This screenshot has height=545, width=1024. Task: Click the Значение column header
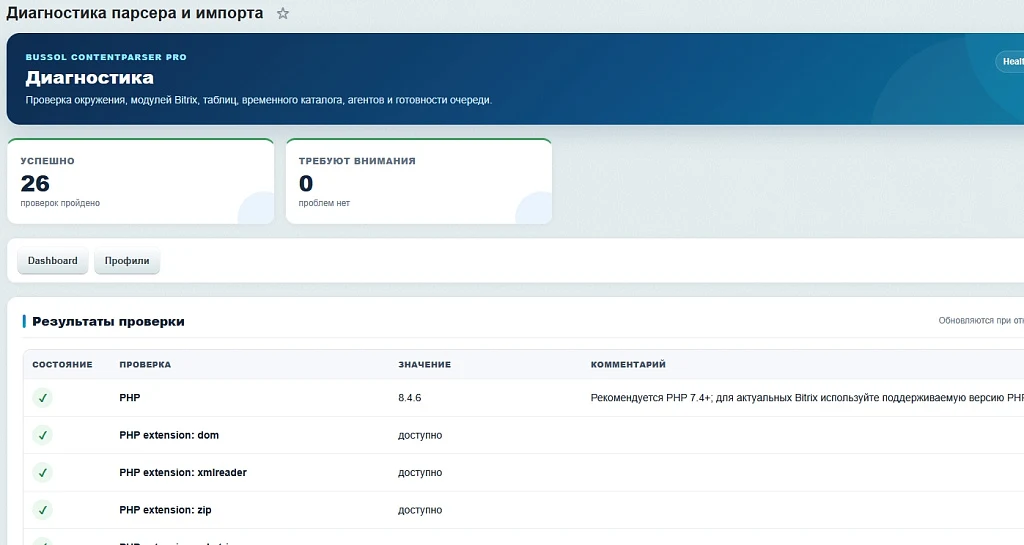[x=424, y=364]
